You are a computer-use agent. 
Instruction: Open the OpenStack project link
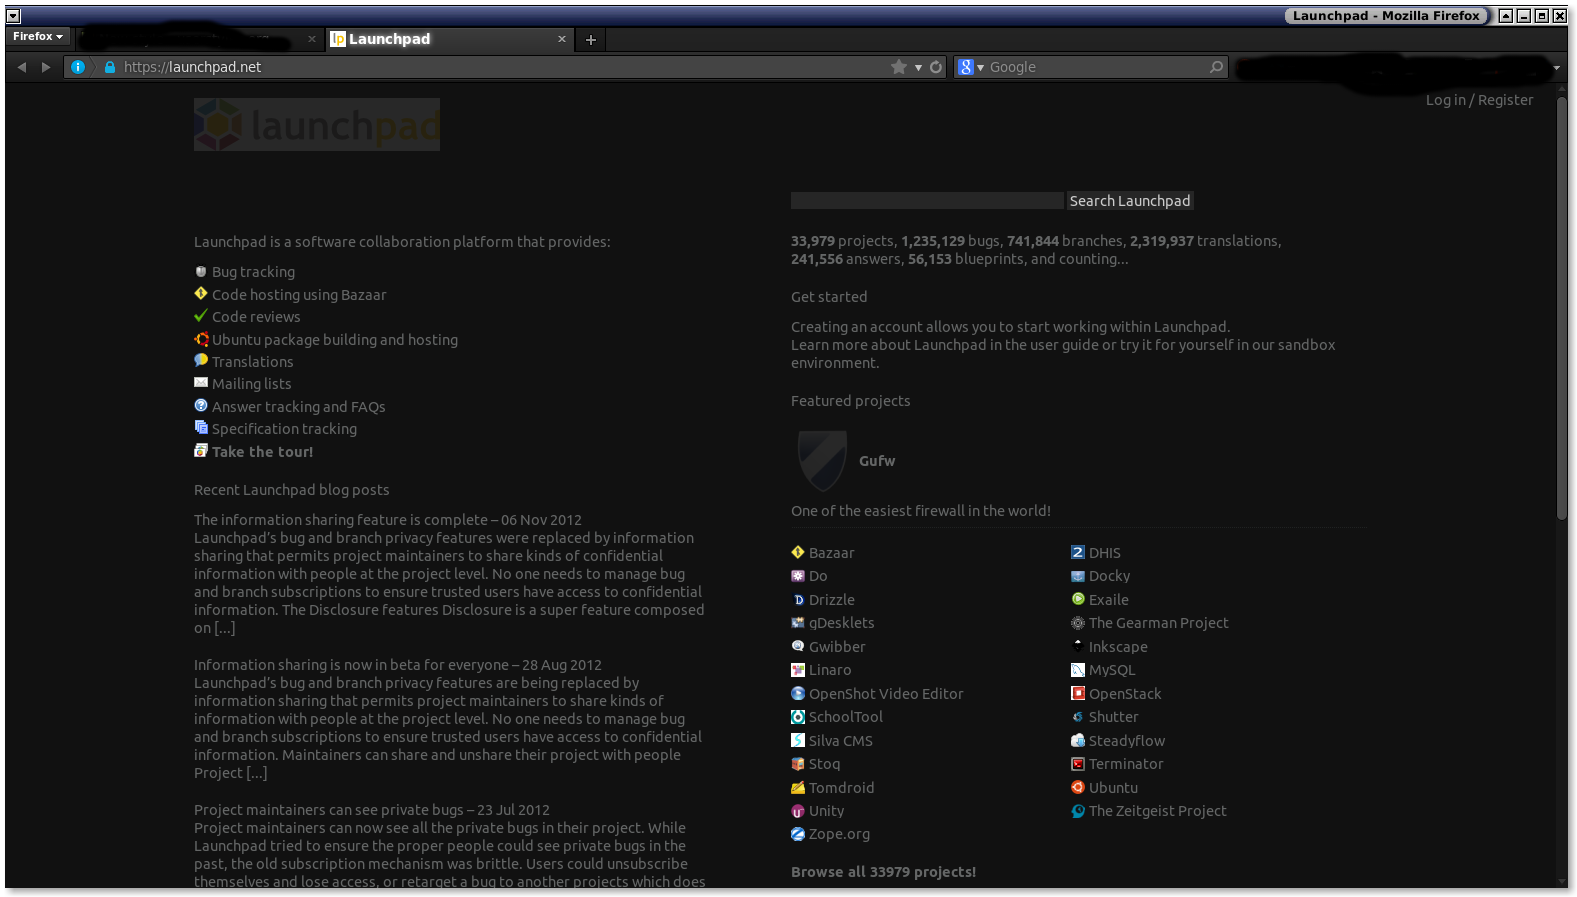(1125, 694)
